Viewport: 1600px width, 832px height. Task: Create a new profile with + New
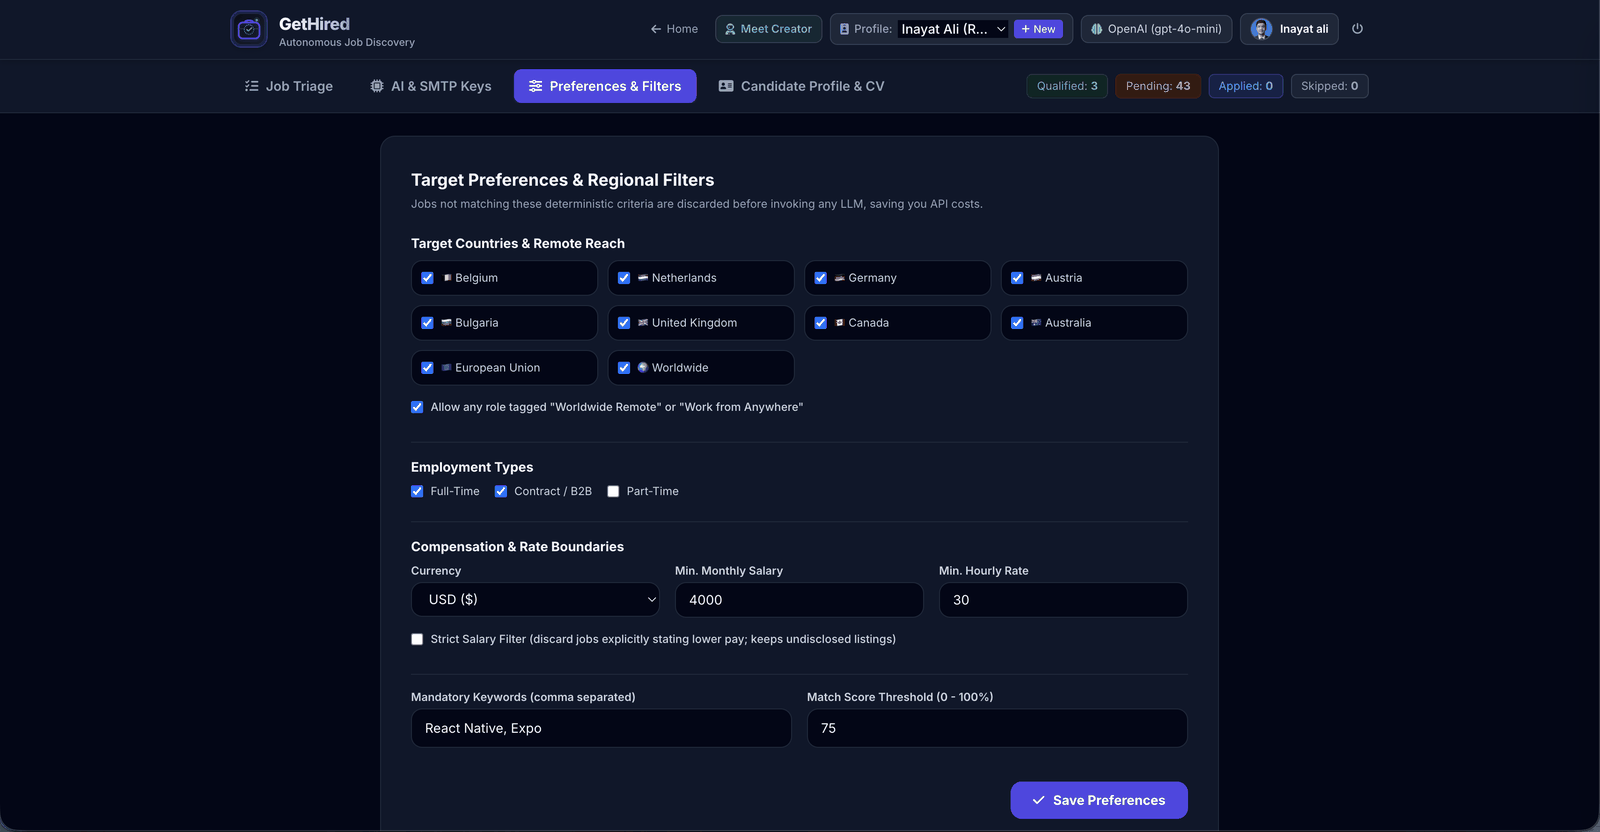coord(1038,29)
